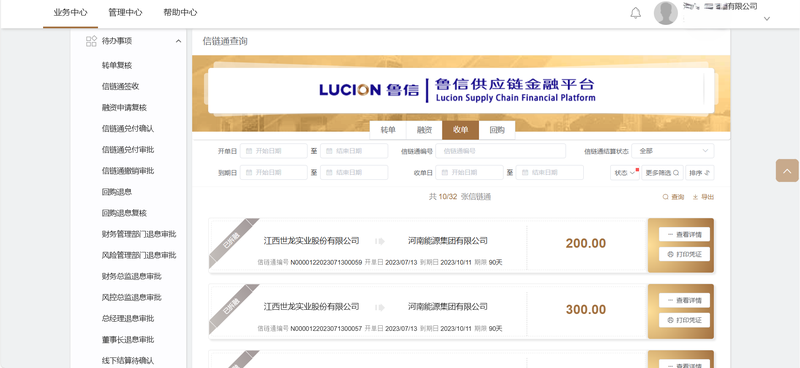Click calendar icon in 到期日 end date
Image resolution: width=800 pixels, height=368 pixels.
pyautogui.click(x=329, y=173)
